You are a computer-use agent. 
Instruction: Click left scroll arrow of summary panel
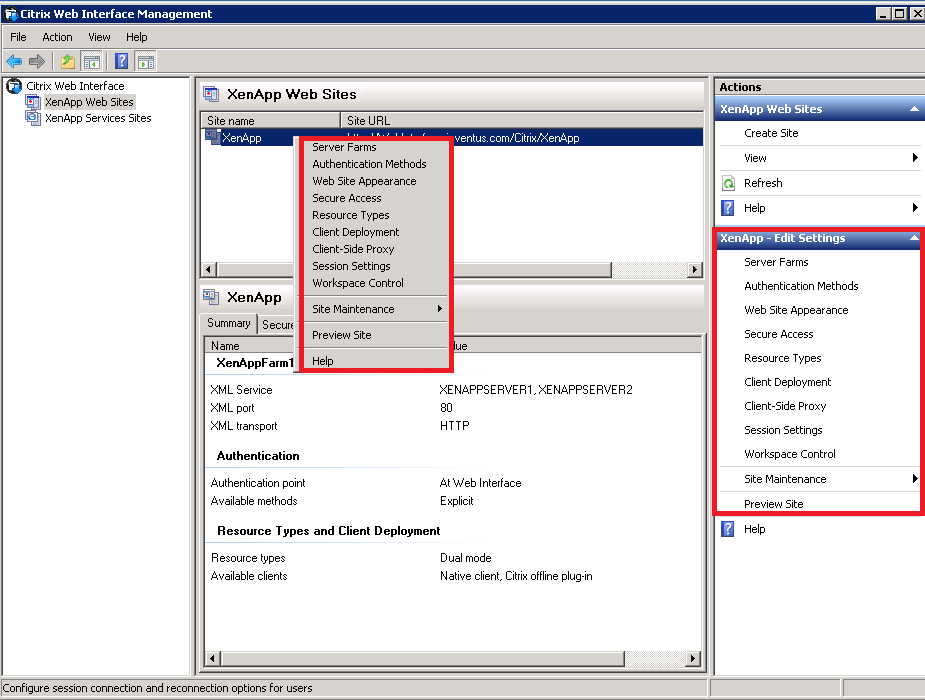[x=212, y=659]
